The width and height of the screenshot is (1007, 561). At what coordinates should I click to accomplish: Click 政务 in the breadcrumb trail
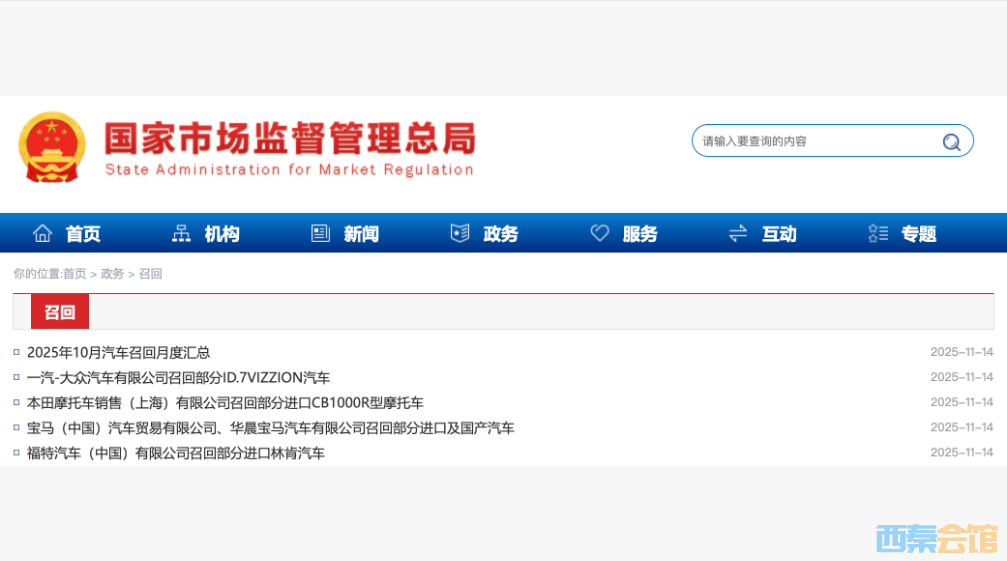(112, 274)
